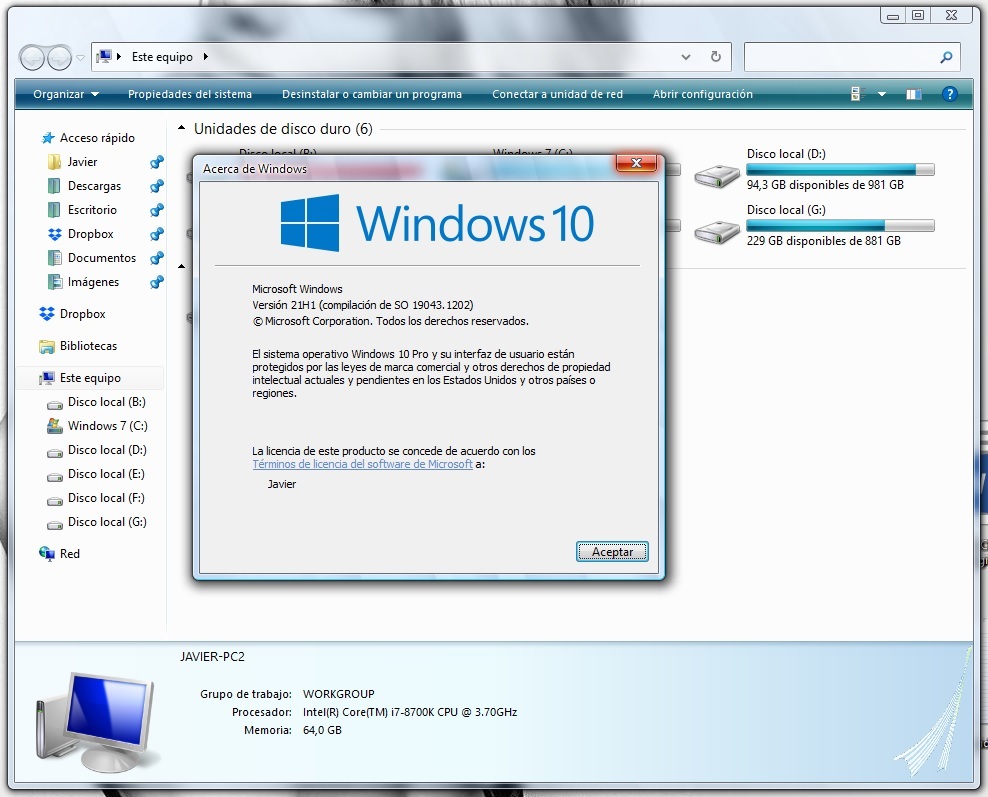Image resolution: width=988 pixels, height=797 pixels.
Task: Expand the address bar history dropdown
Action: tap(685, 57)
